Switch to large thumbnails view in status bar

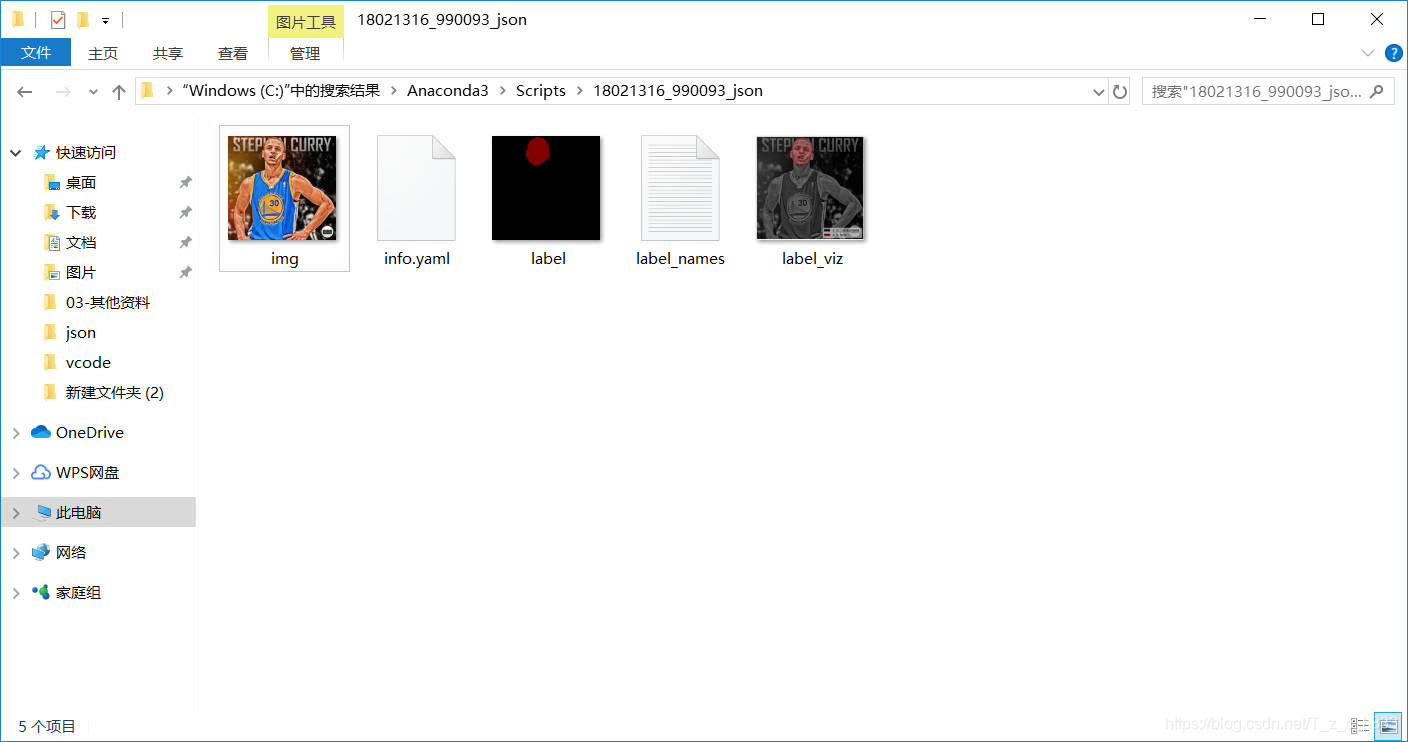[x=1387, y=724]
